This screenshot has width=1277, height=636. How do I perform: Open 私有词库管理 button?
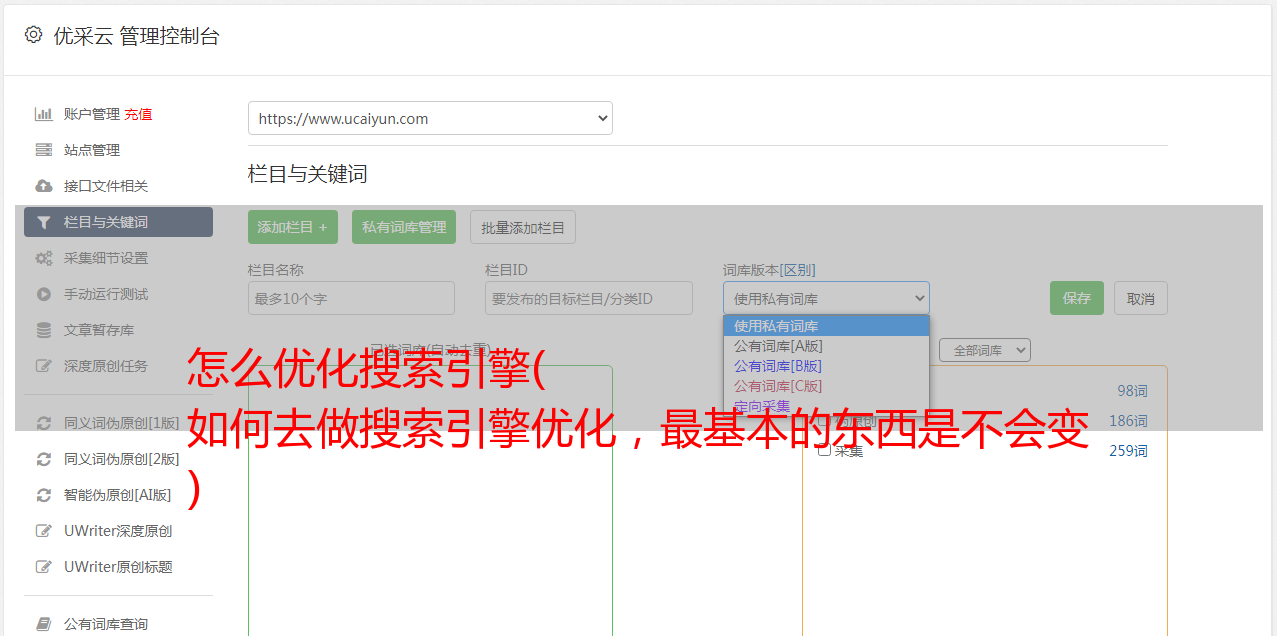pyautogui.click(x=404, y=227)
